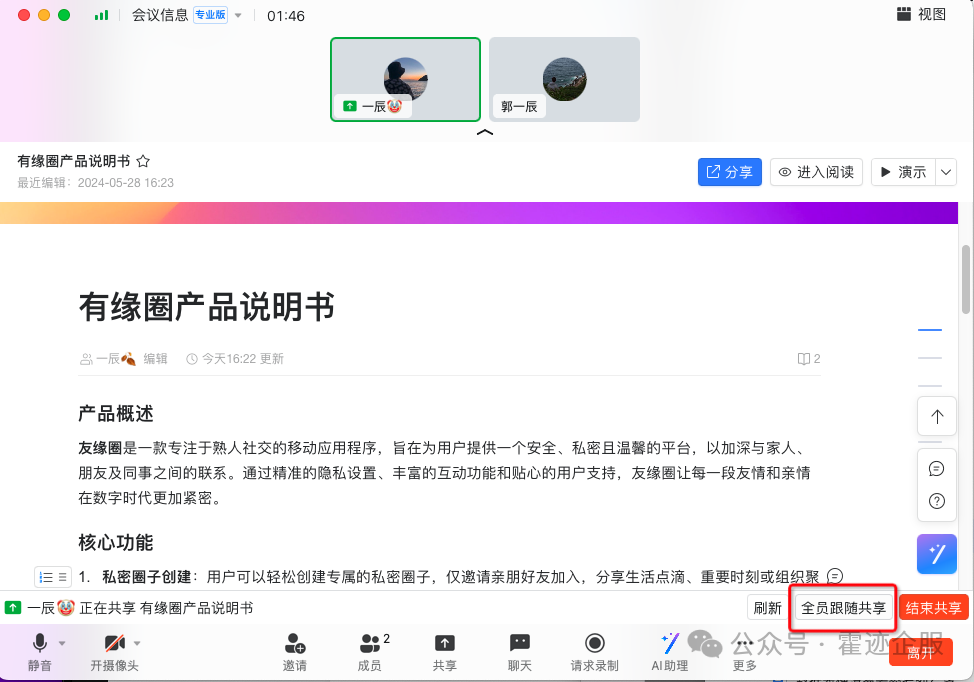Open the 更多 more options menu
Screen dimensions: 974x682
coord(744,652)
